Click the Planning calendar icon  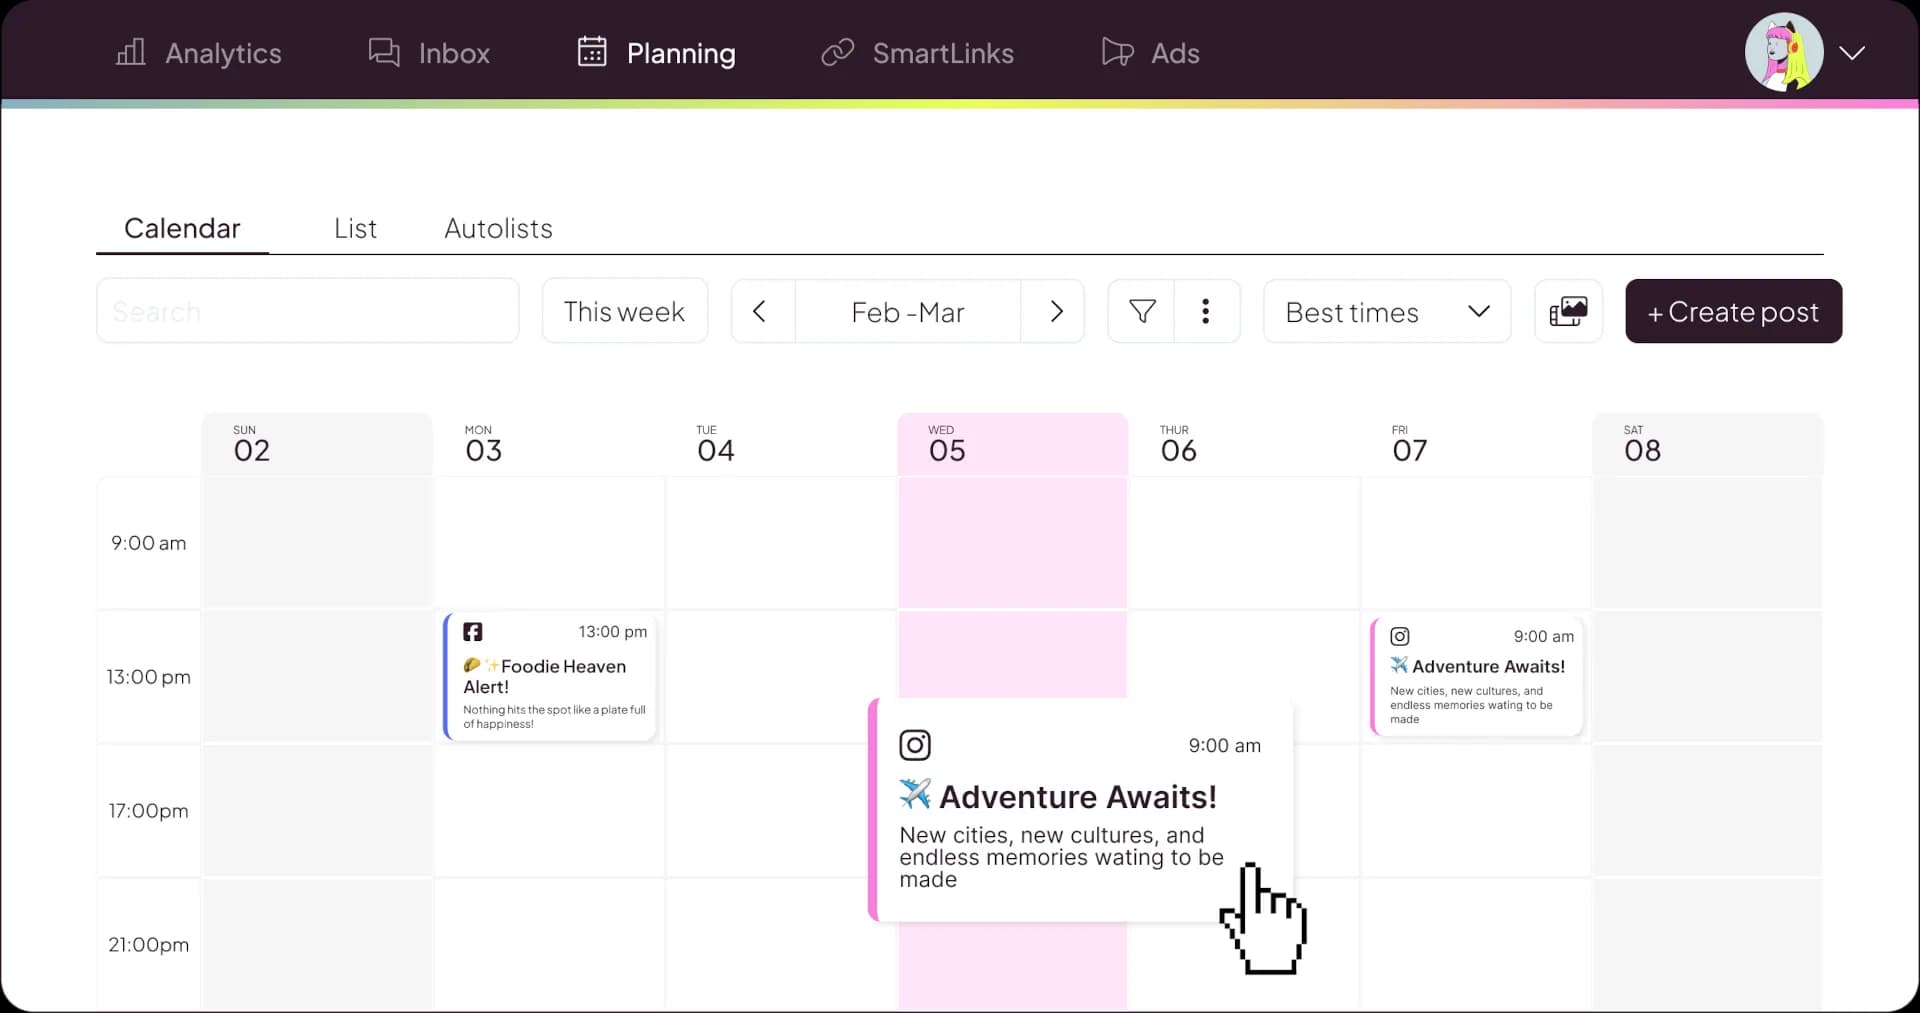[591, 52]
